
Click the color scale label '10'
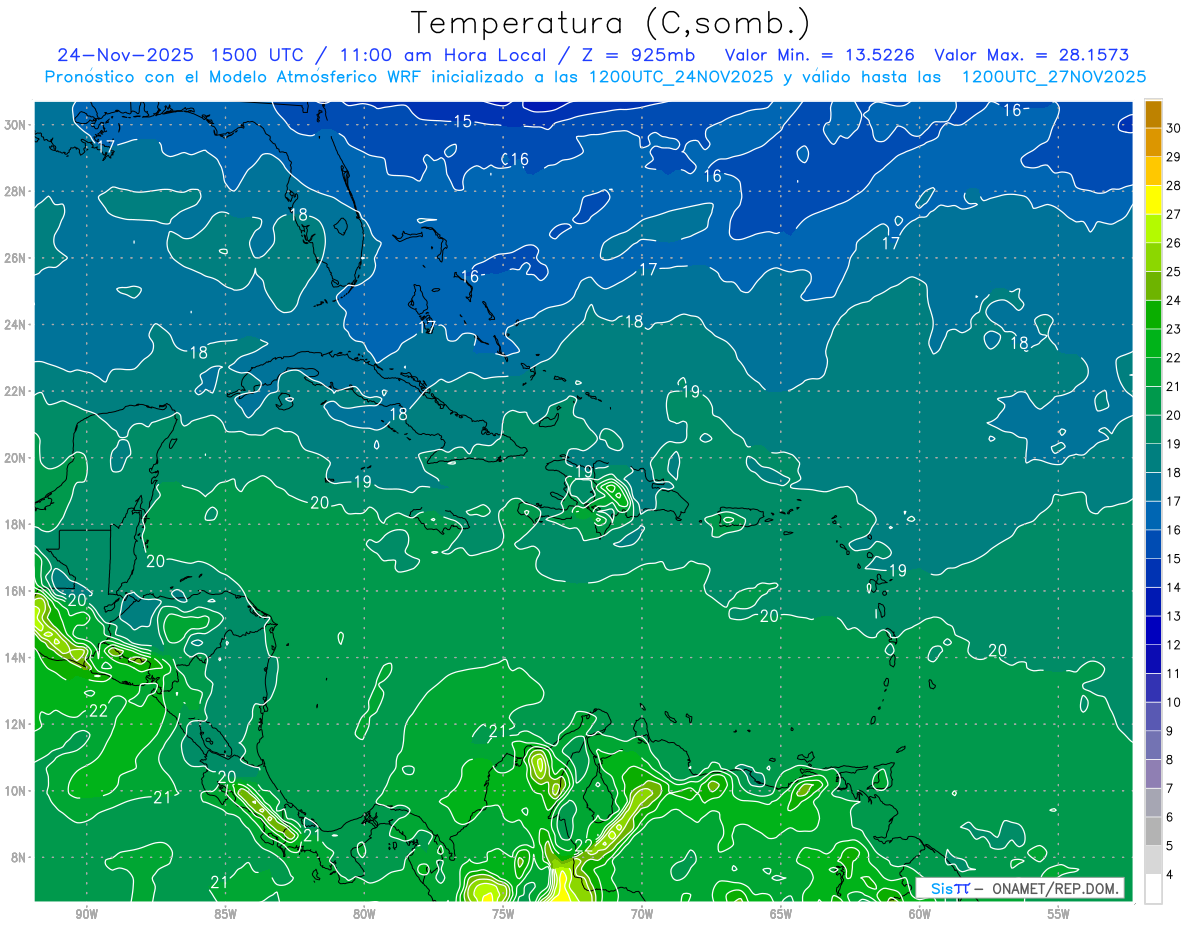(x=1174, y=703)
